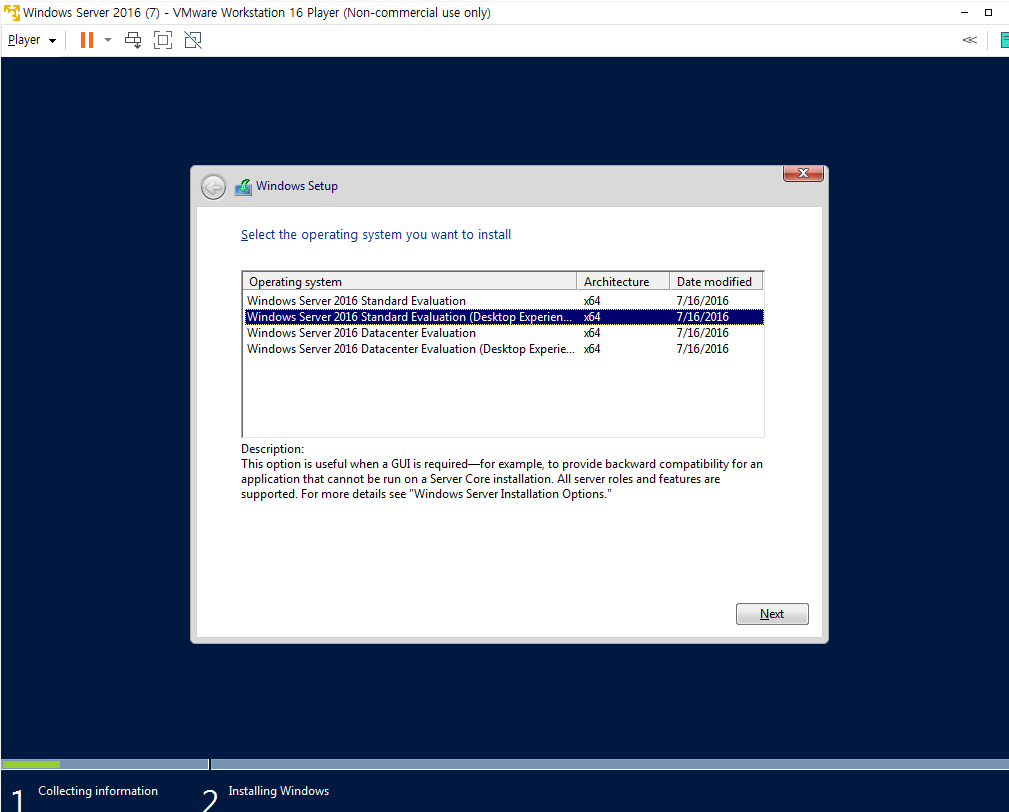
Task: Expand the power options dropdown arrow
Action: point(108,40)
